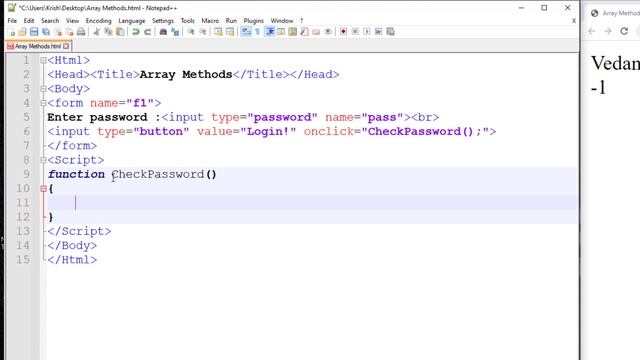Viewport: 640px width, 360px height.
Task: Save all open files via toolbar
Action: click(46, 32)
